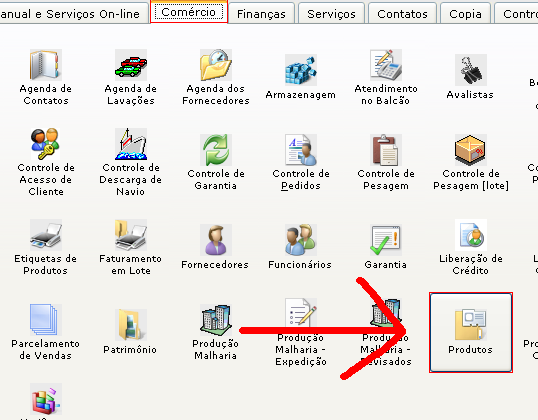This screenshot has height=420, width=538.
Task: Open Patrimônio folder icon
Action: (x=131, y=325)
